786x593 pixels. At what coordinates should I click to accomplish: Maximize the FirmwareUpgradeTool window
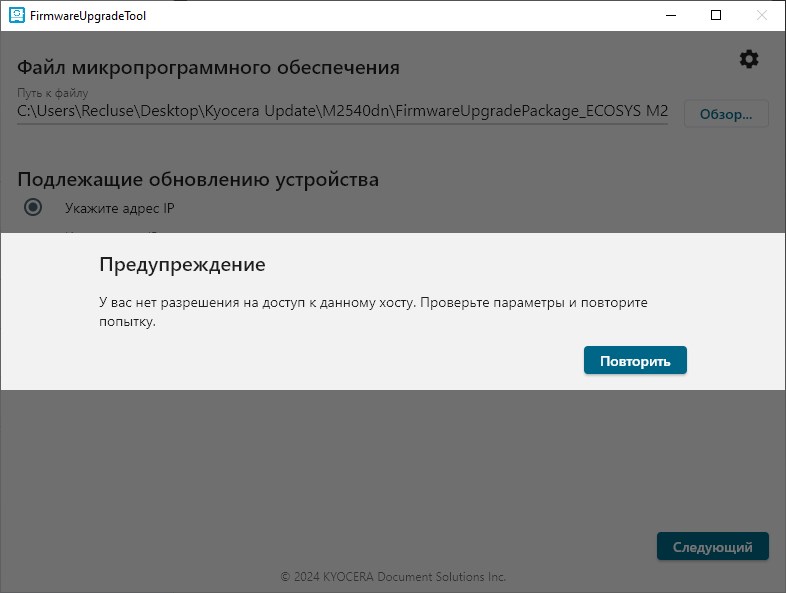[716, 16]
